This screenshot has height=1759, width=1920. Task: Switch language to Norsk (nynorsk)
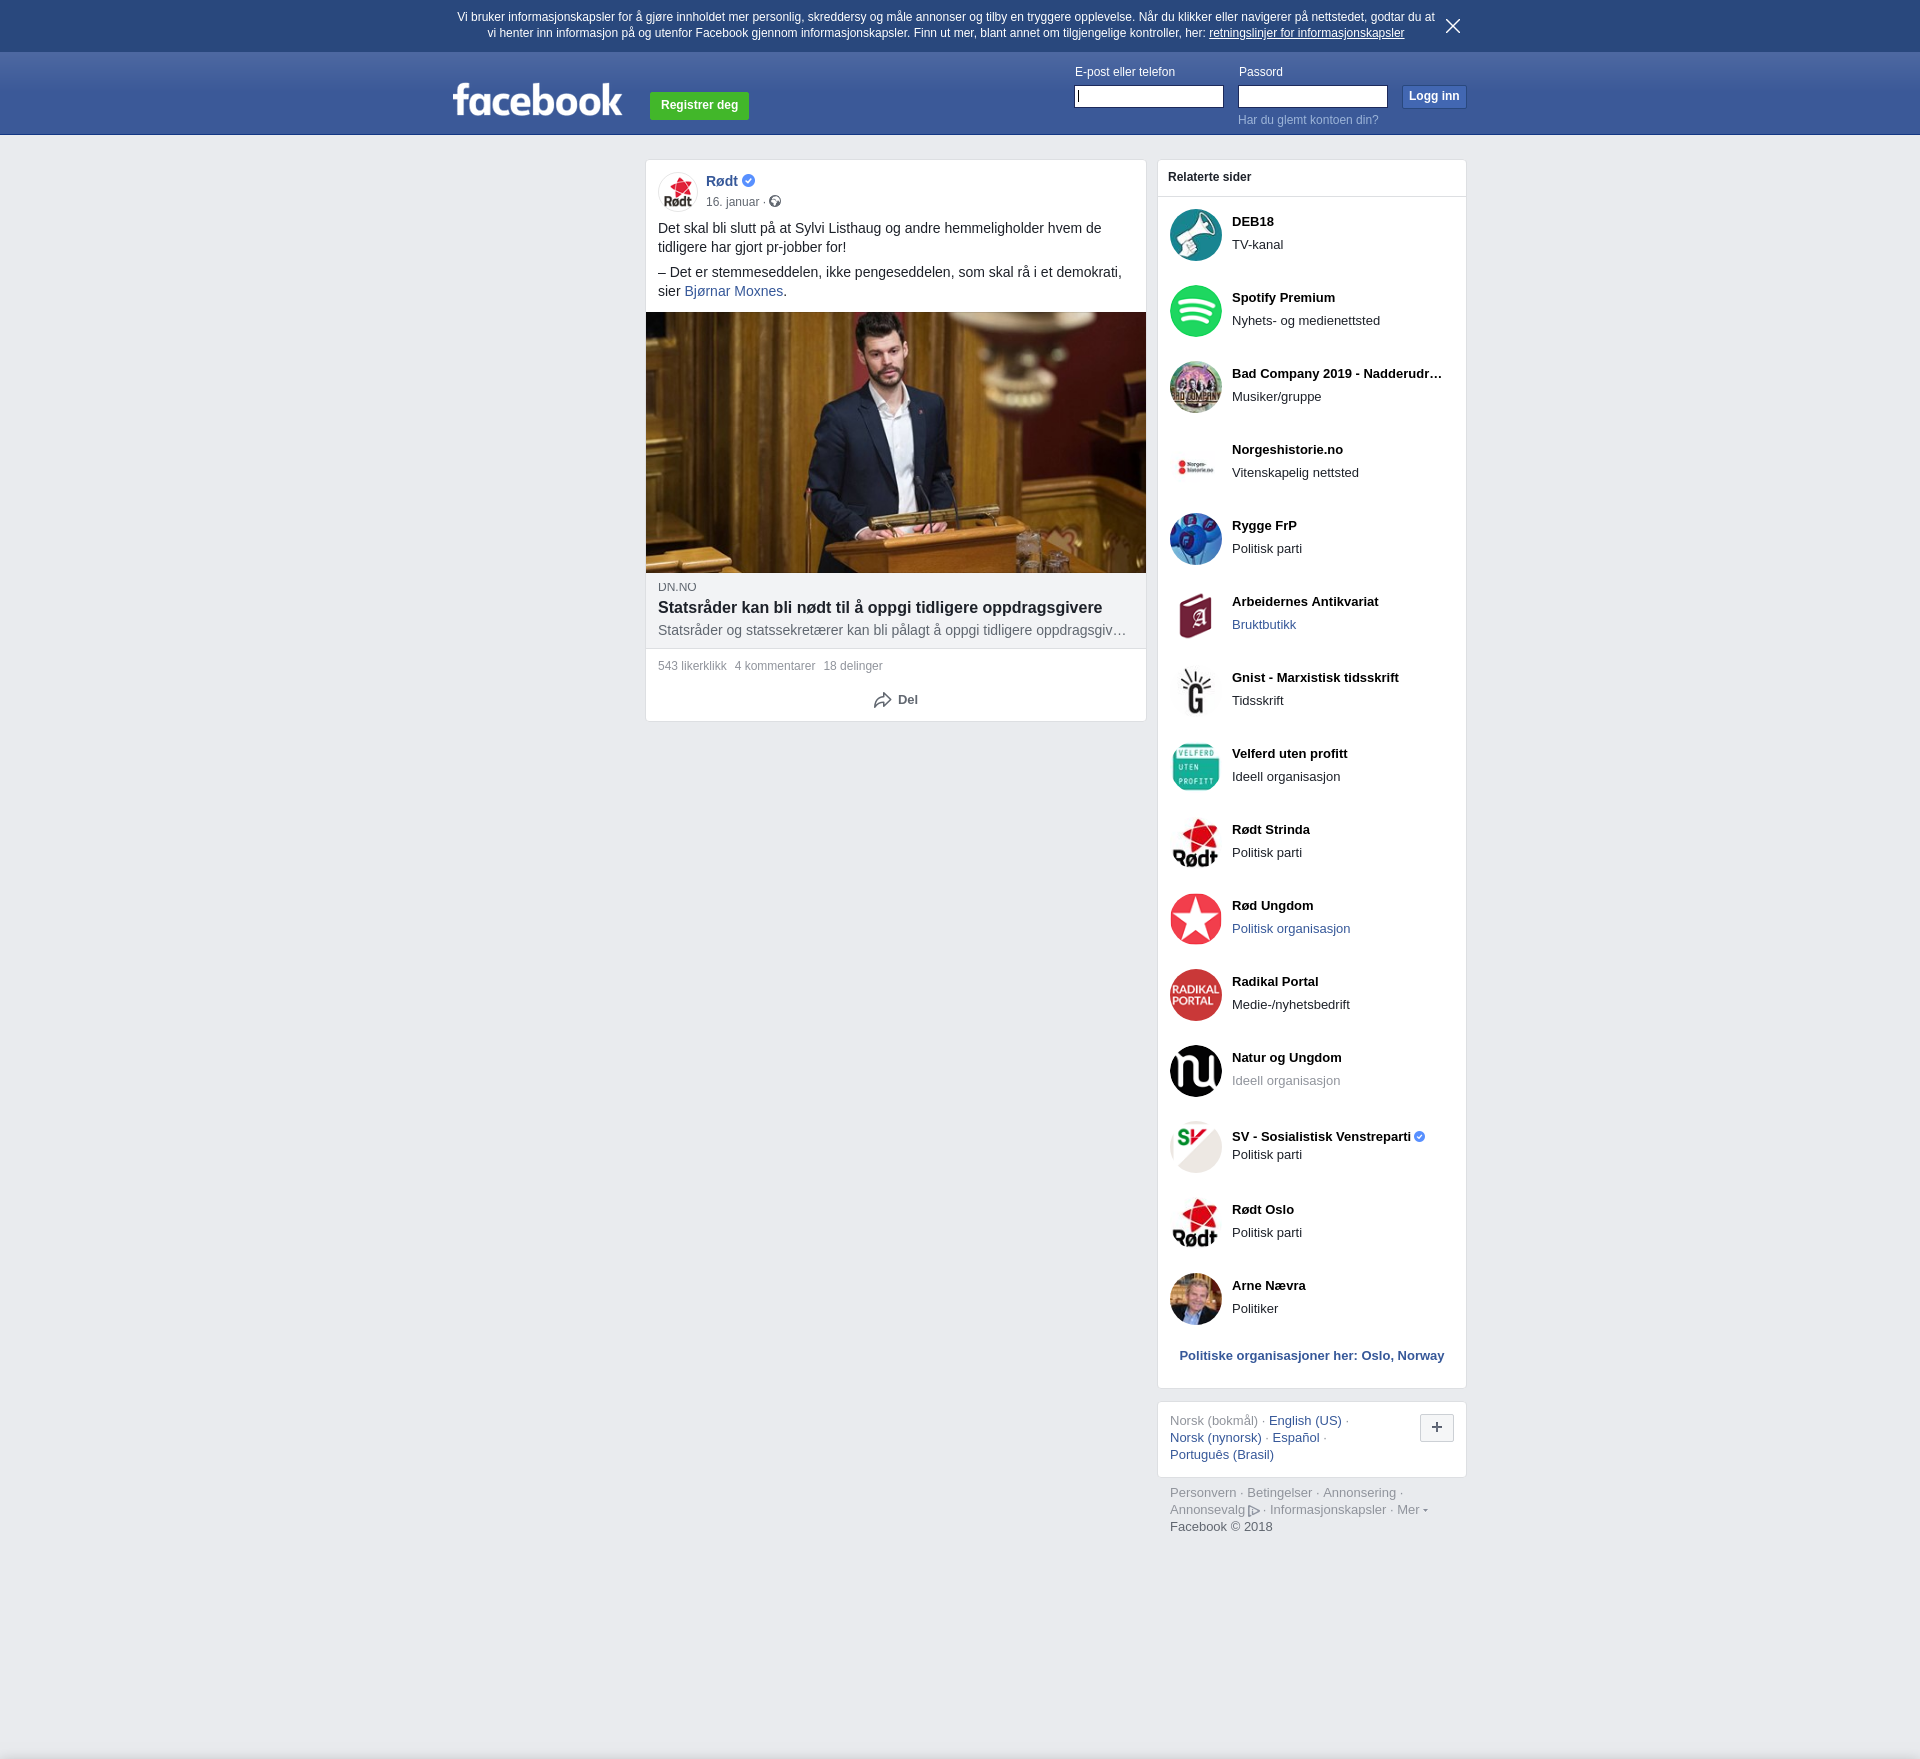[x=1216, y=1438]
